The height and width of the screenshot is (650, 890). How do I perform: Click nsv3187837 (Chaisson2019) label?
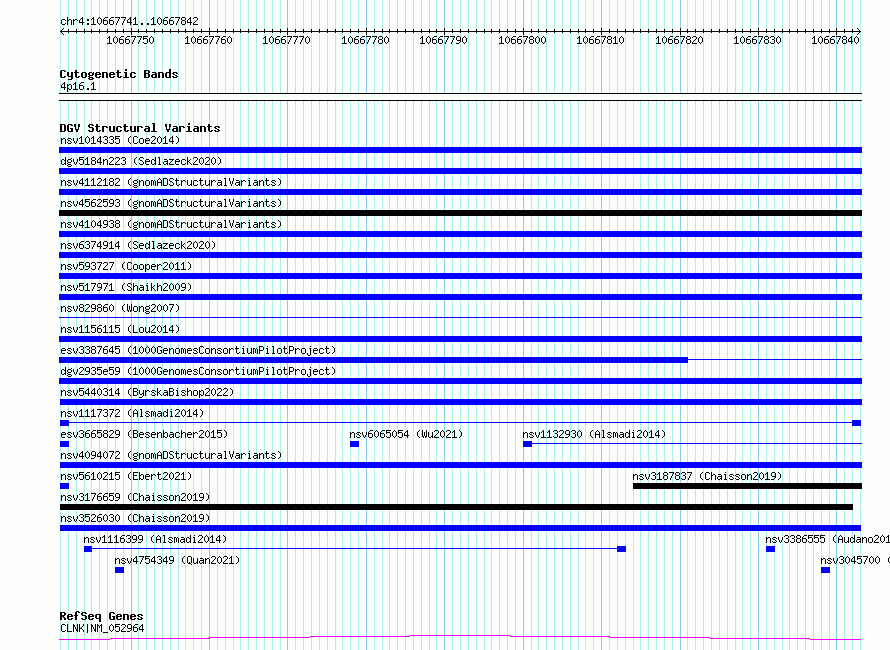coord(707,476)
